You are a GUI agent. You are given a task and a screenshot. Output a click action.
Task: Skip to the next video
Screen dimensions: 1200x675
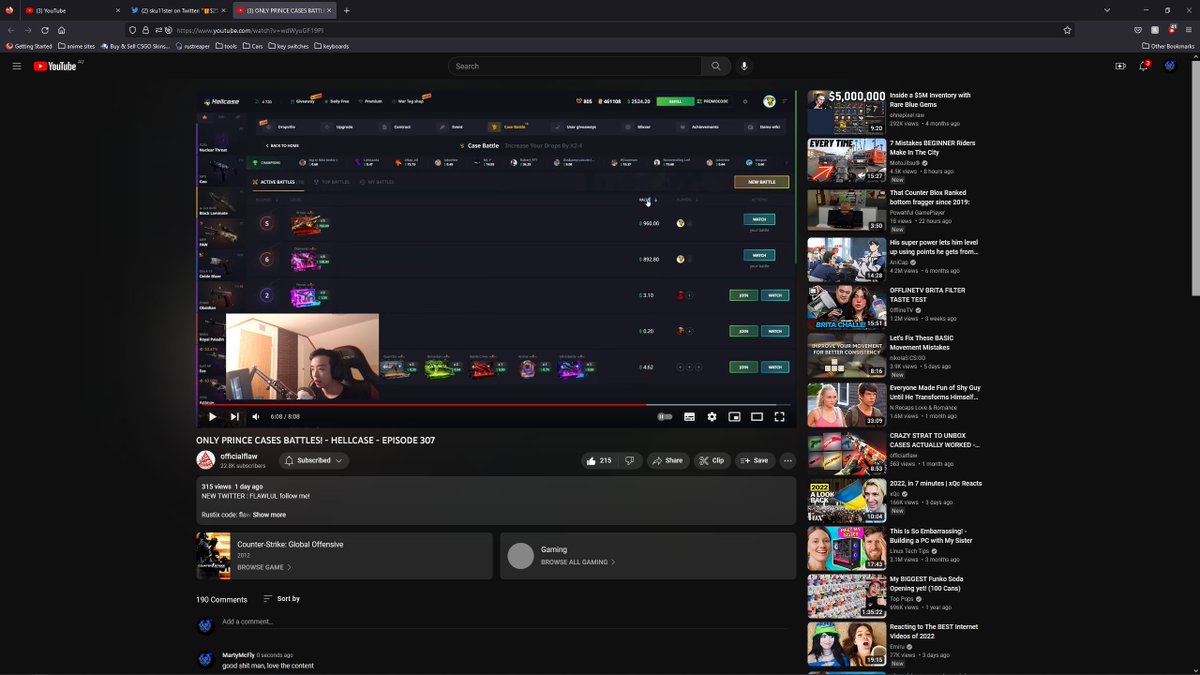tap(234, 417)
